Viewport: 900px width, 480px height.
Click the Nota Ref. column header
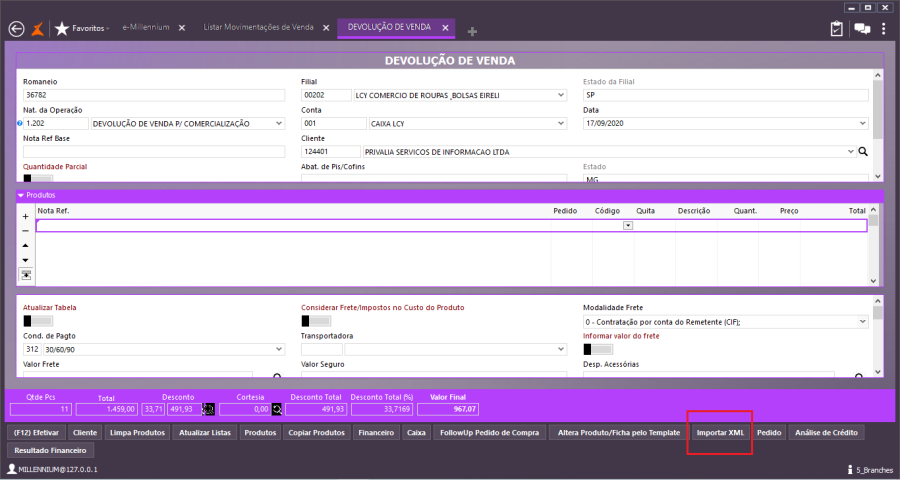coord(53,211)
